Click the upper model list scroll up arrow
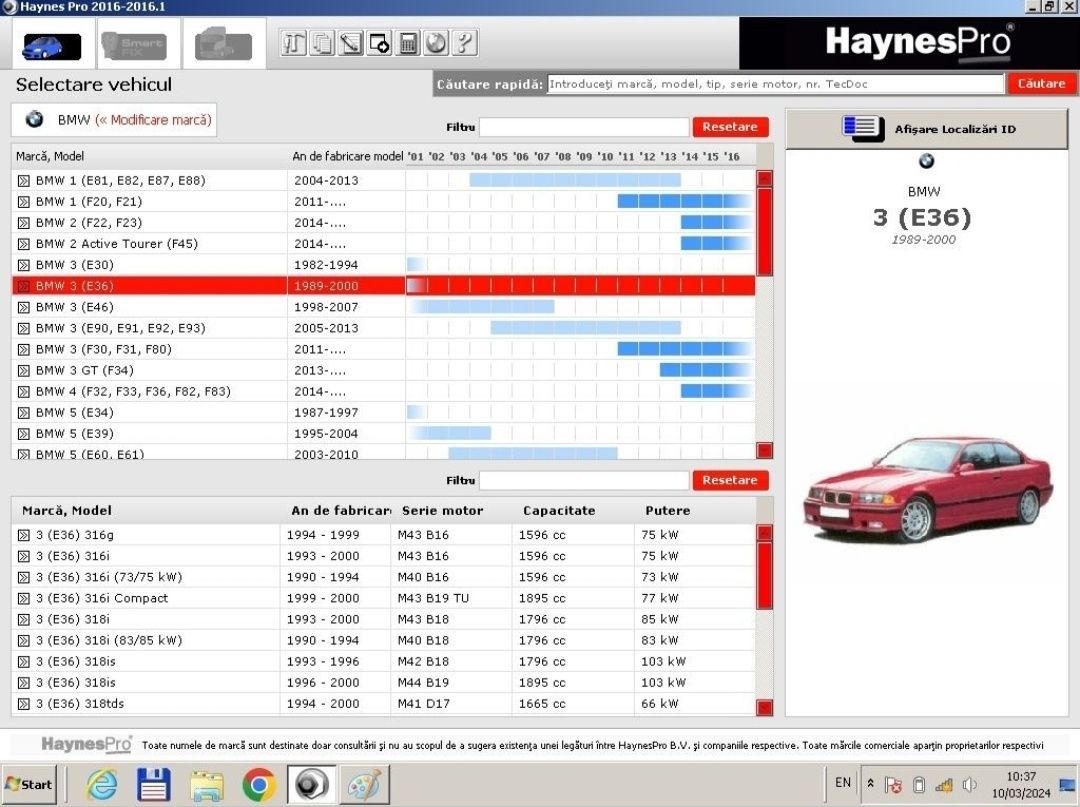This screenshot has width=1080, height=807. [x=765, y=178]
